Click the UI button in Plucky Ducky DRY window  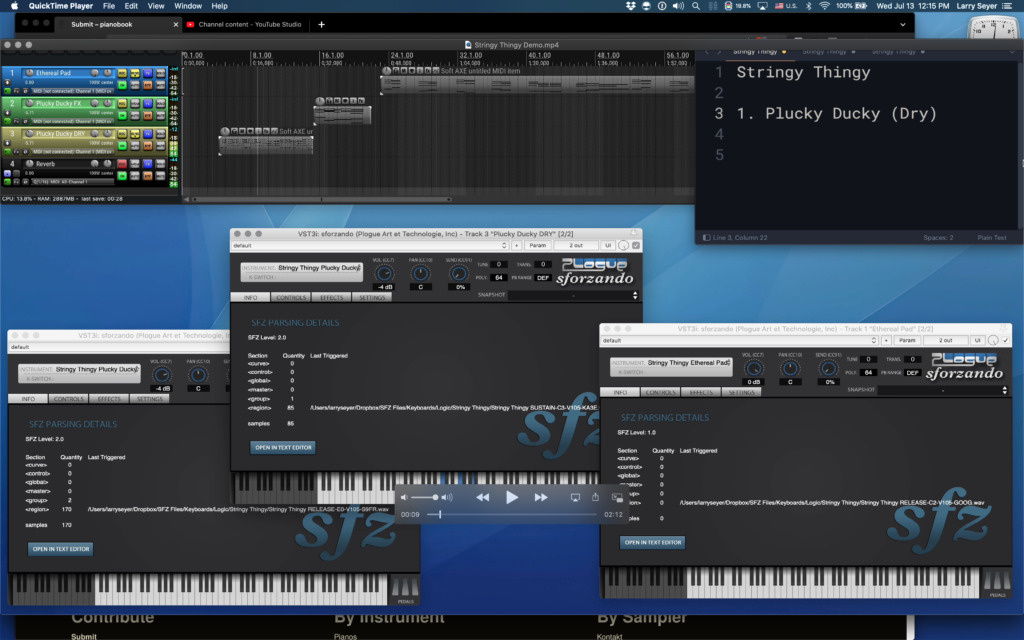point(608,246)
